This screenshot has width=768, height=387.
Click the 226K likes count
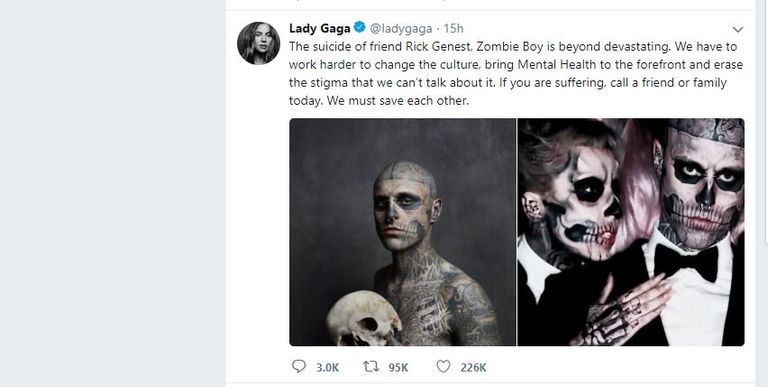pos(473,367)
